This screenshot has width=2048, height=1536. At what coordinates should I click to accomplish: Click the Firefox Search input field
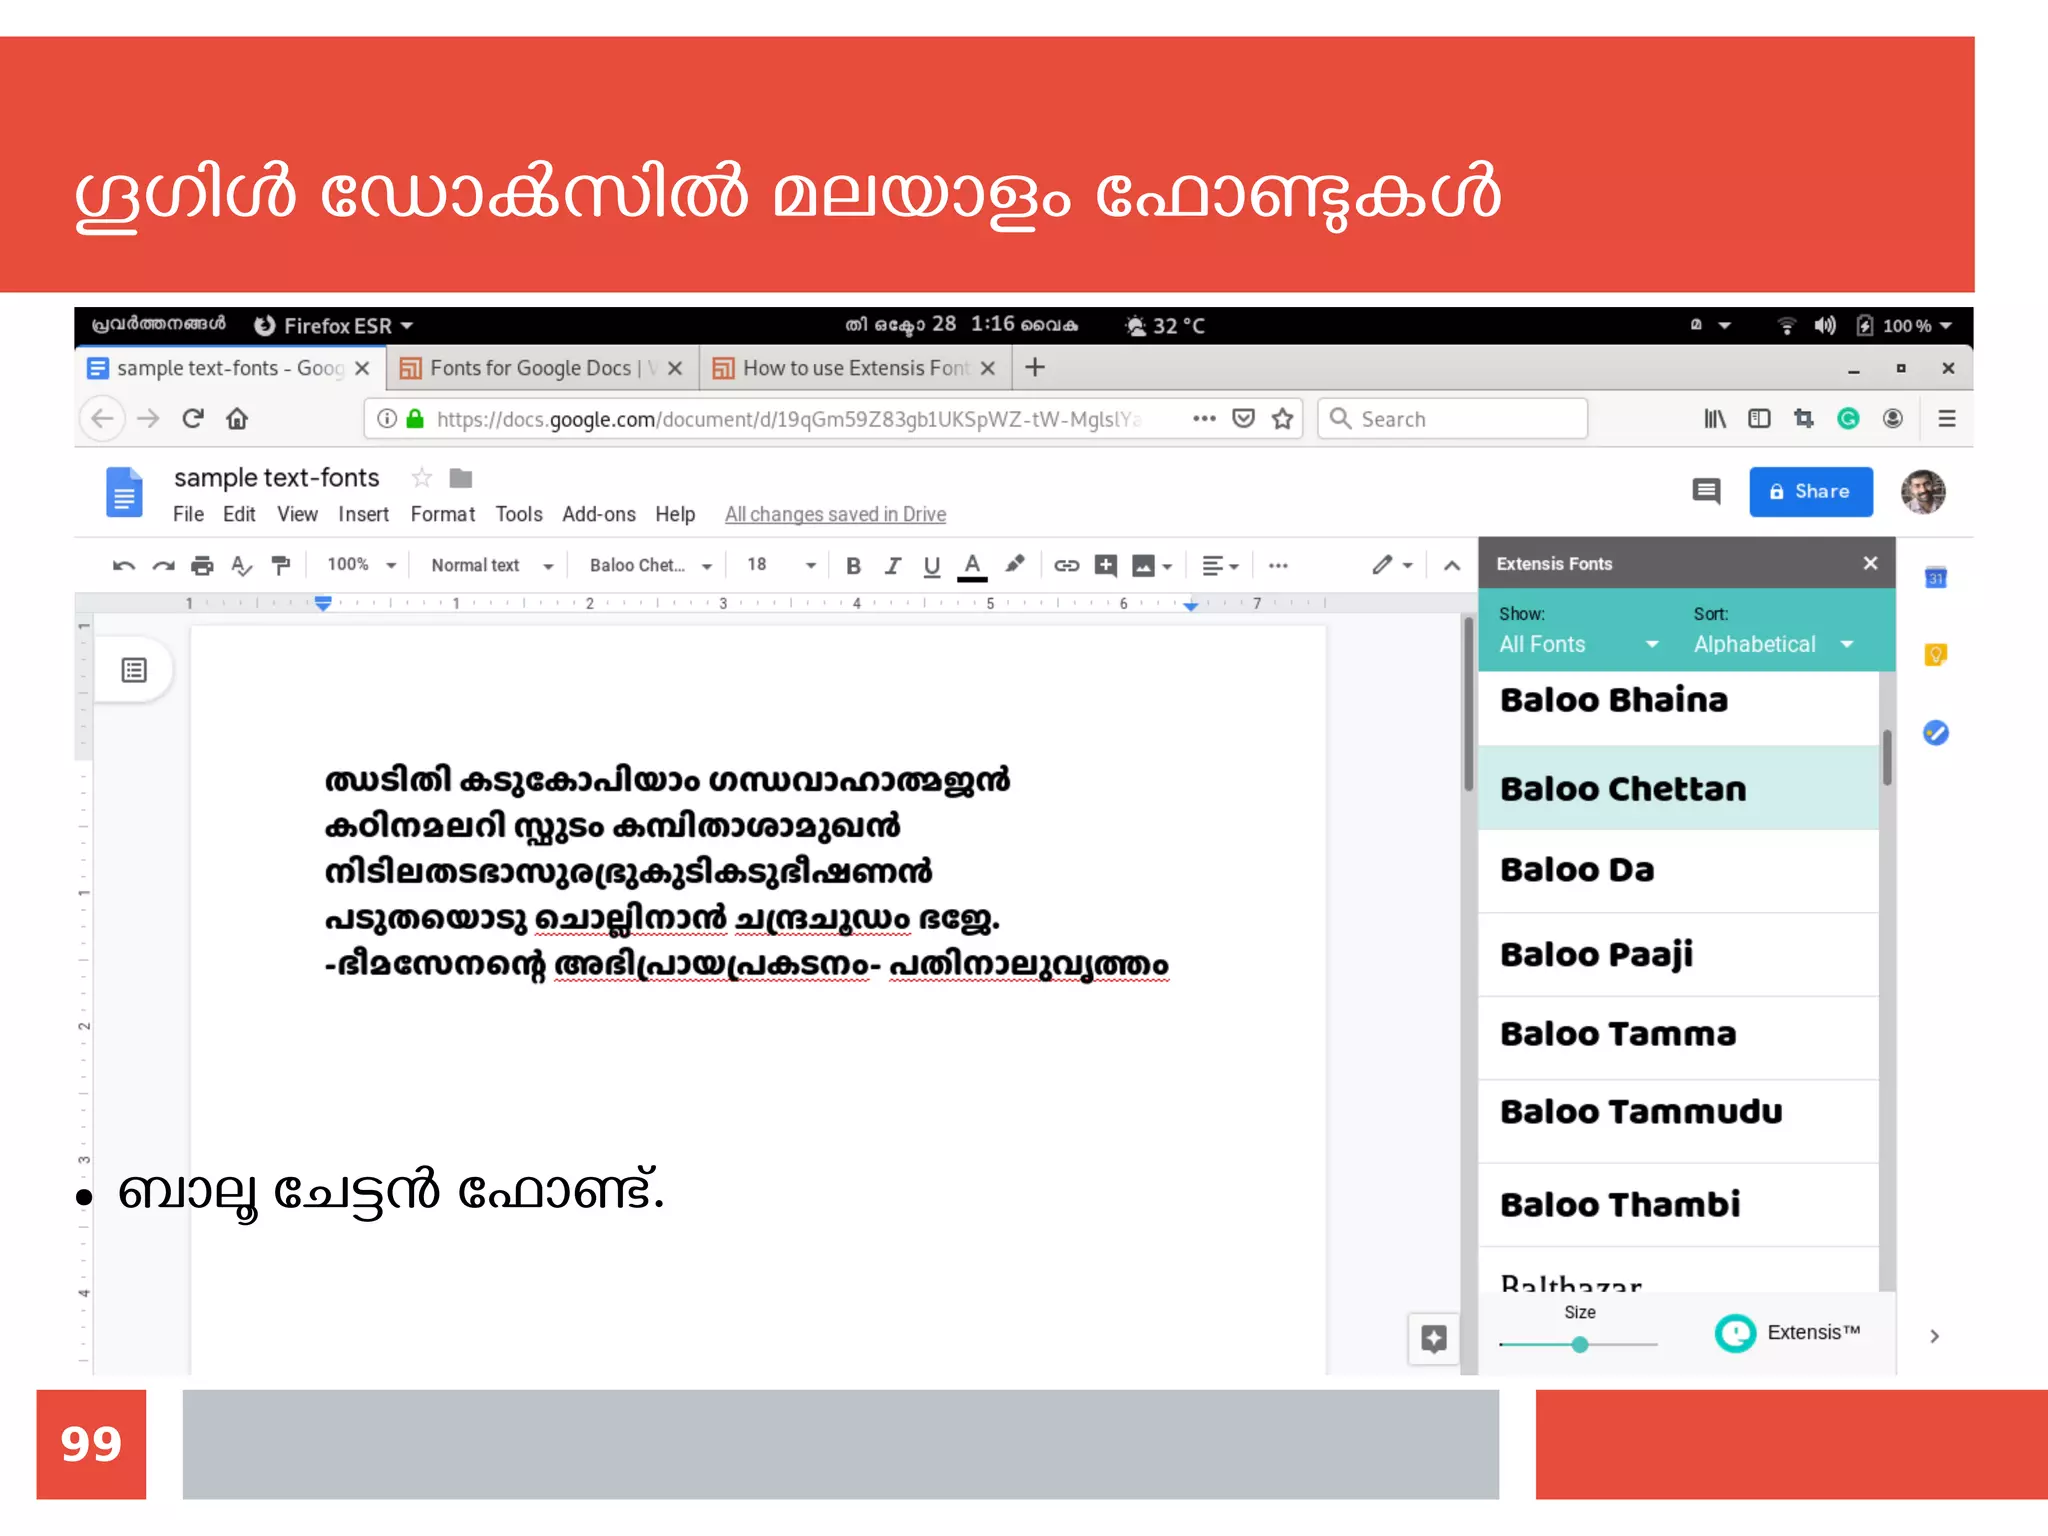pos(1453,419)
